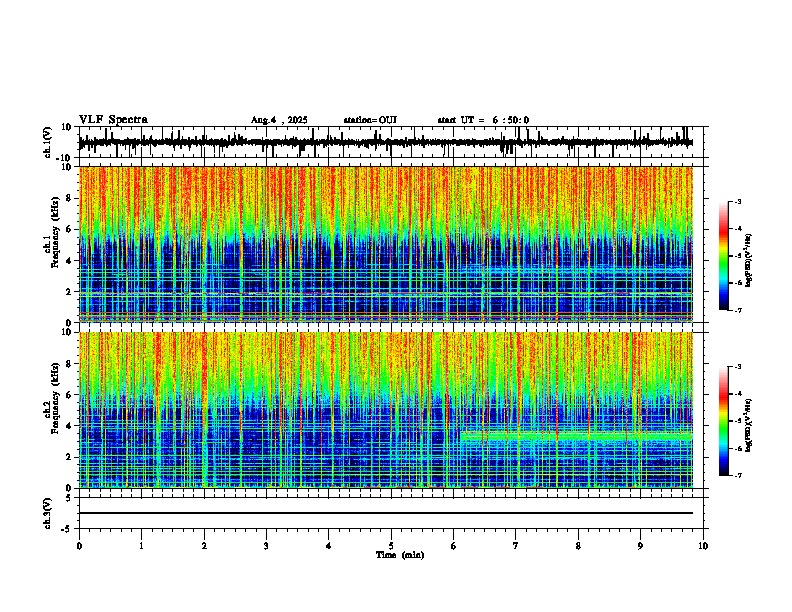
Task: Click time axis tick label '3'
Action: (x=266, y=546)
